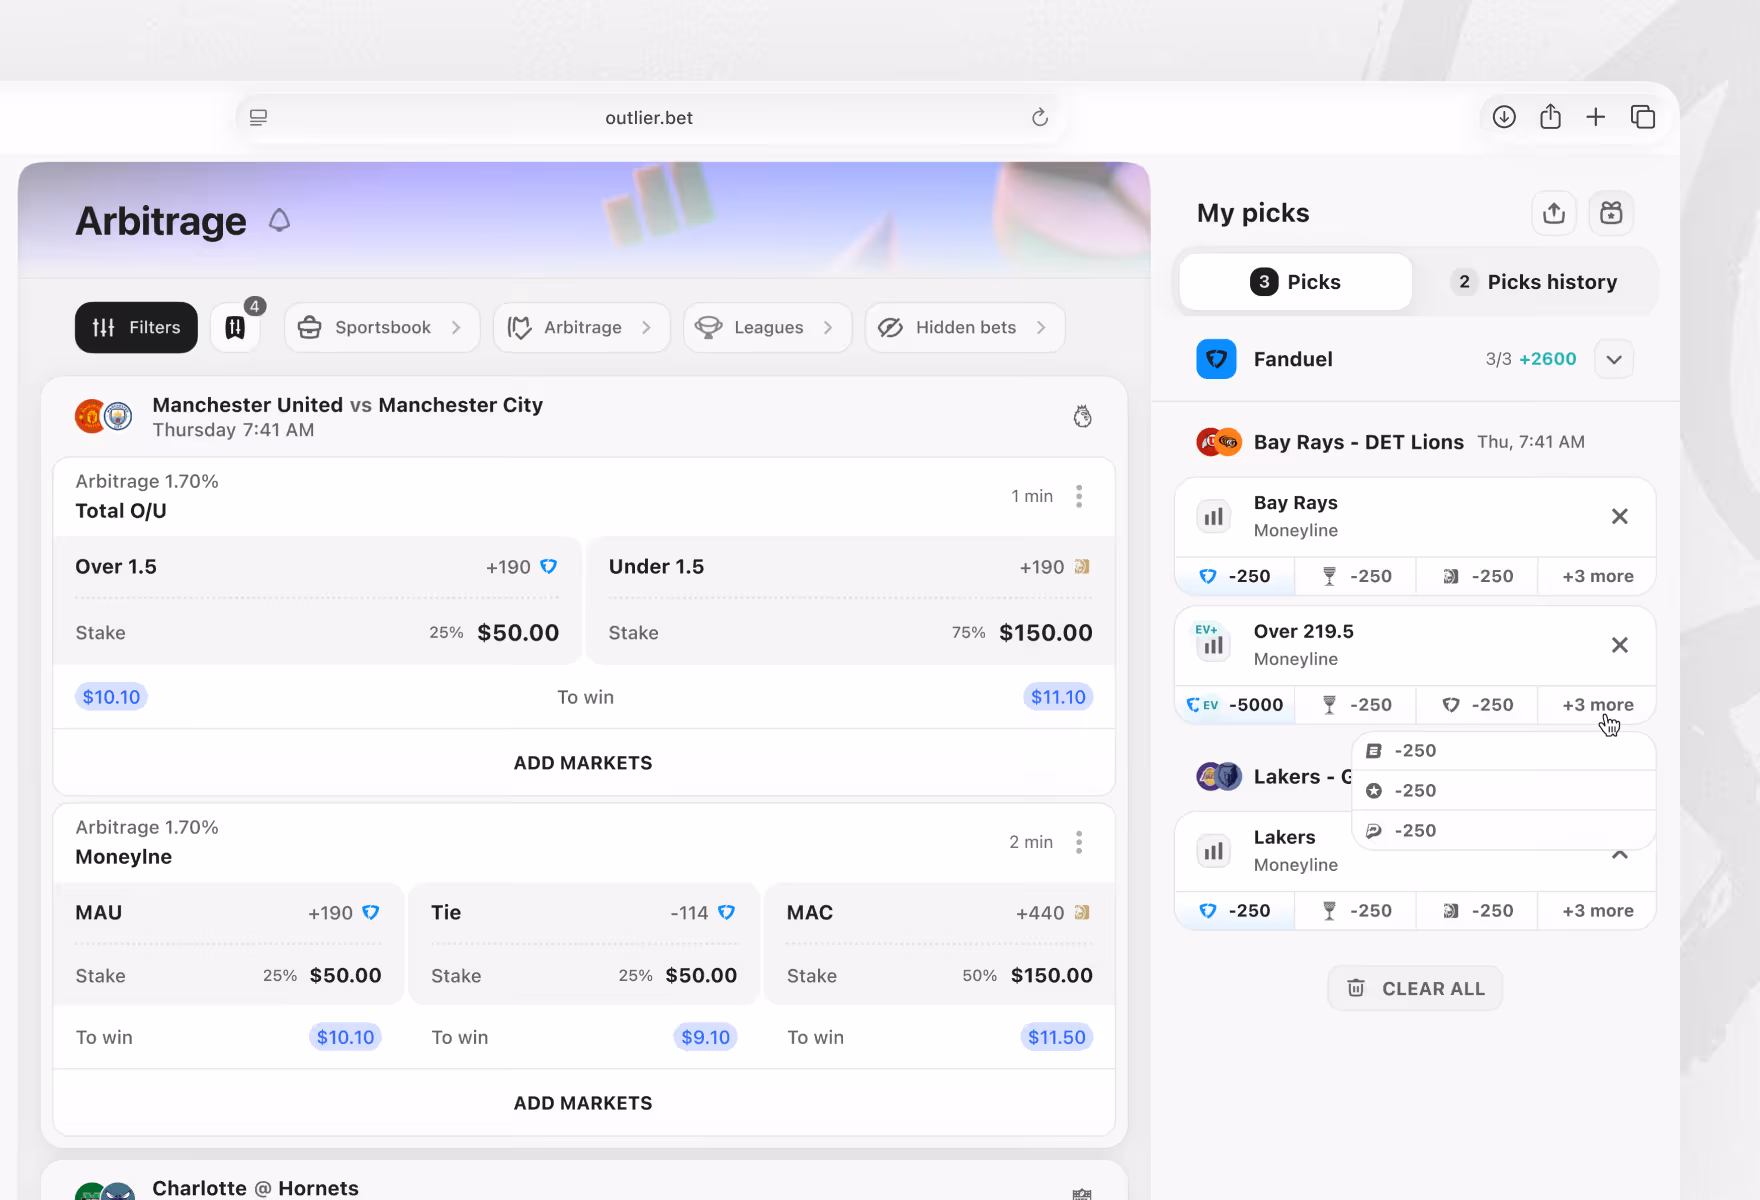The height and width of the screenshot is (1200, 1760).
Task: Edit the $50.00 stake for Over 1.5
Action: click(x=518, y=633)
